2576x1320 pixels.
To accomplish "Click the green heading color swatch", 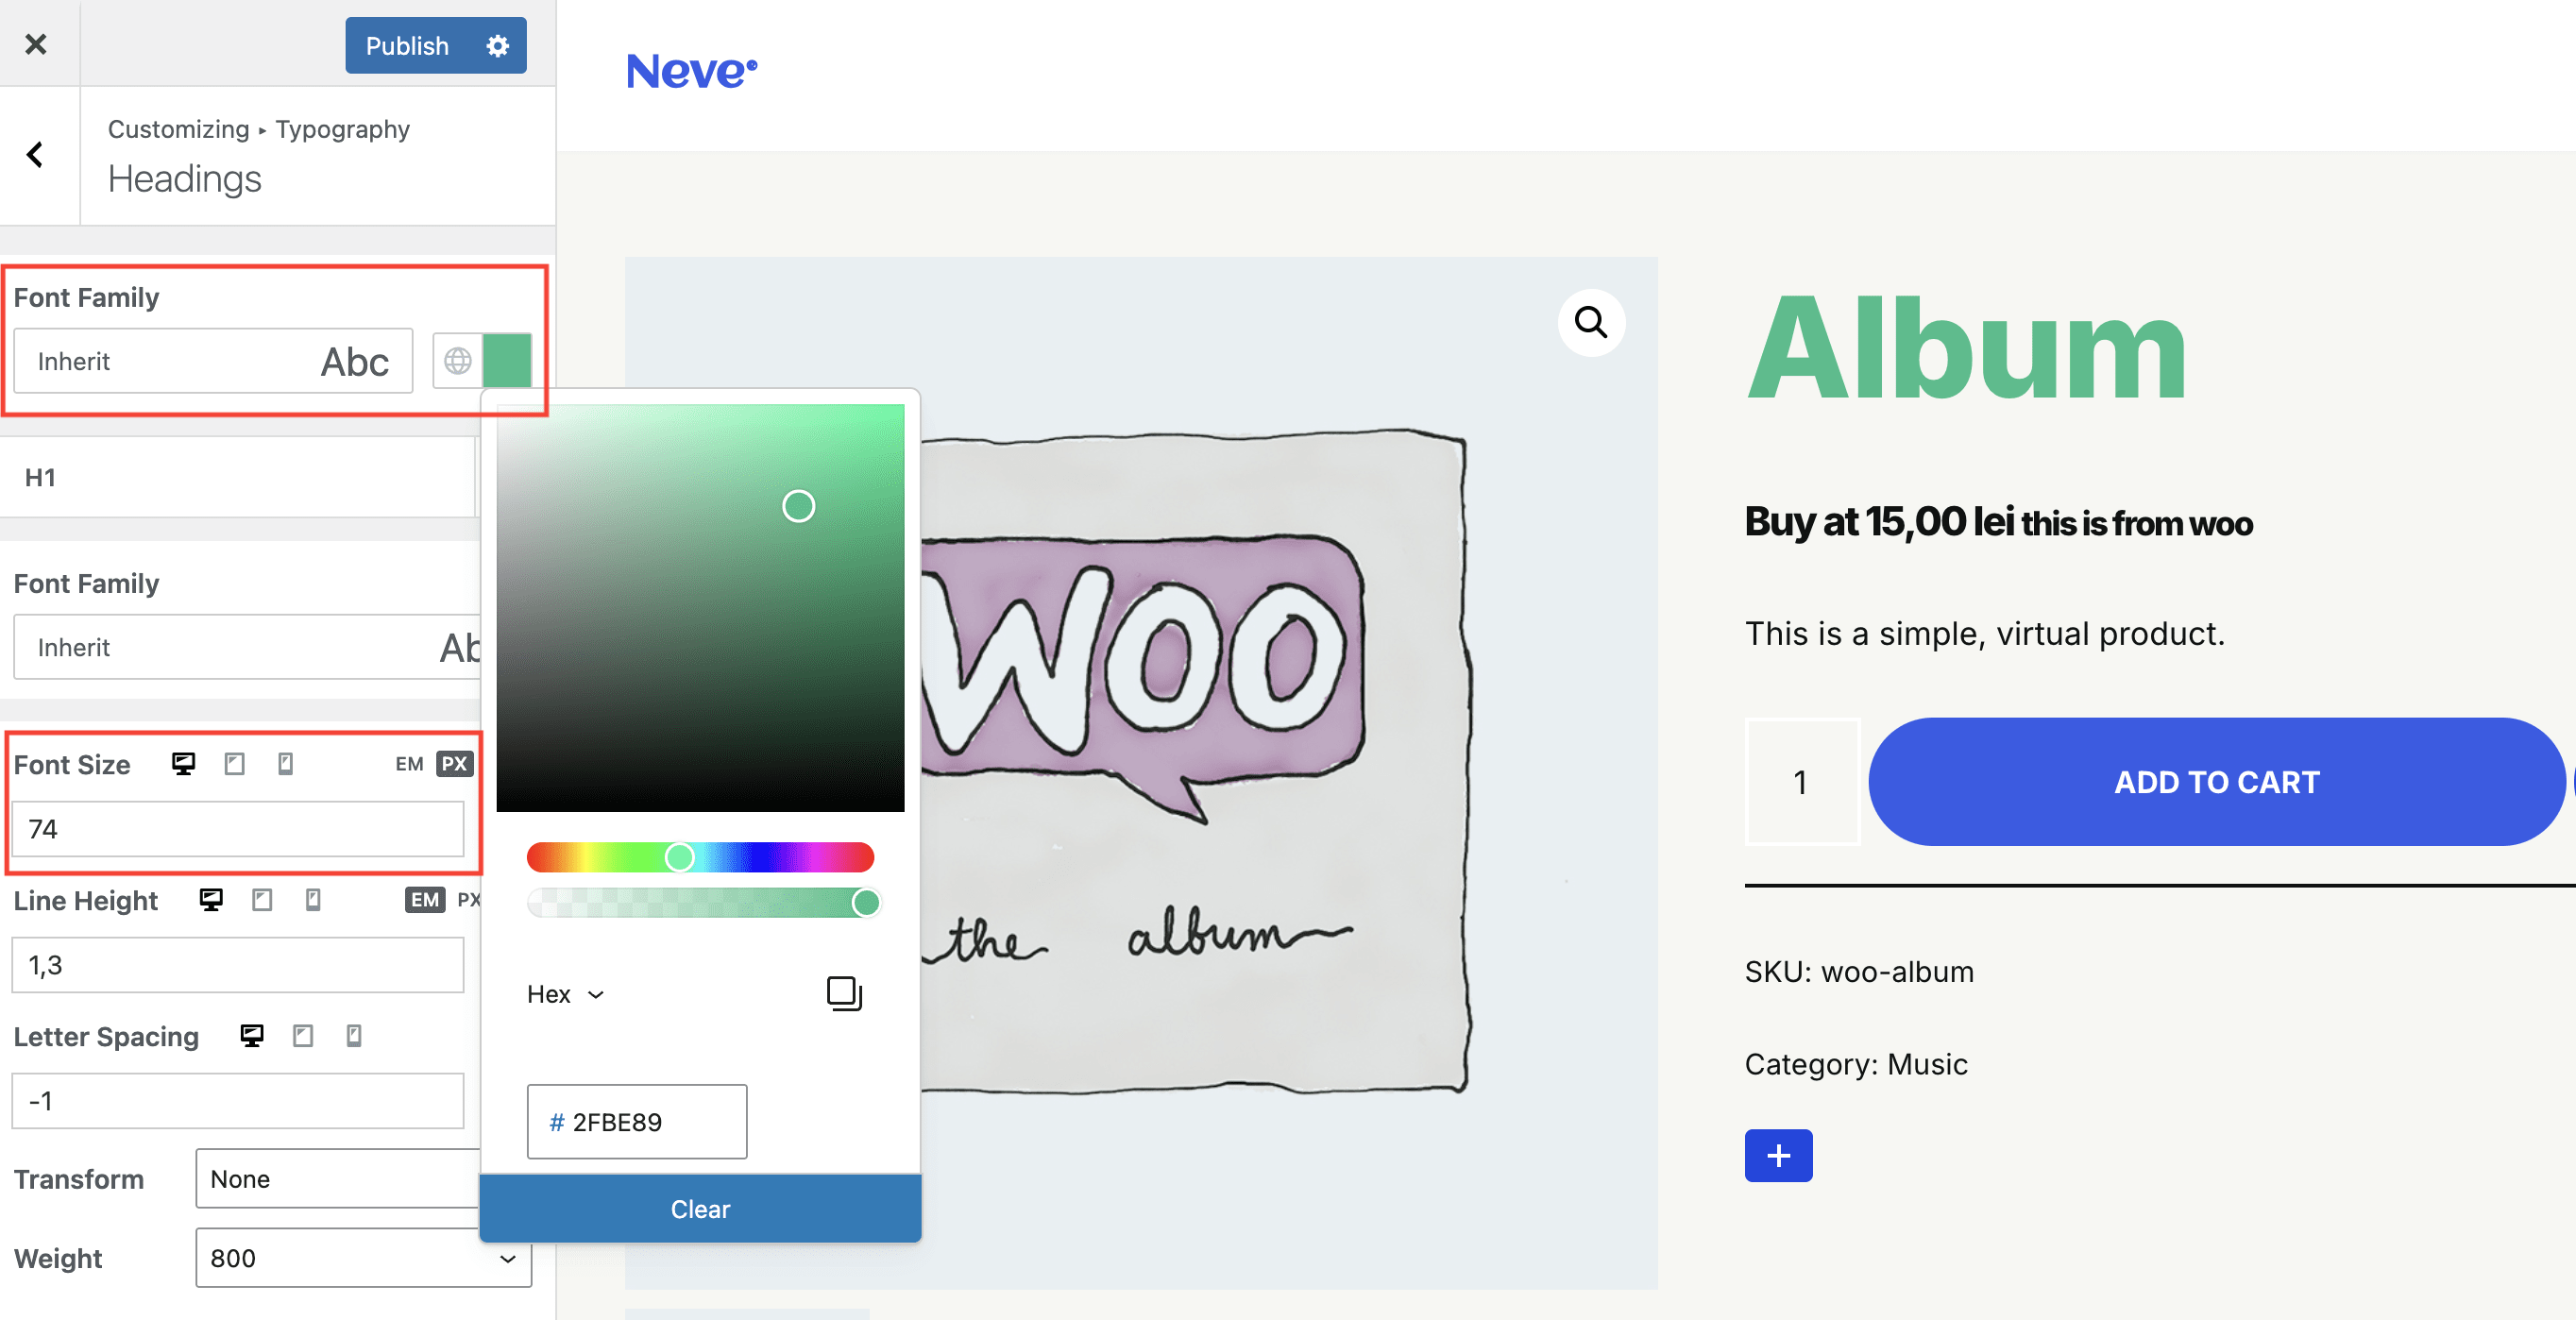I will (x=507, y=361).
